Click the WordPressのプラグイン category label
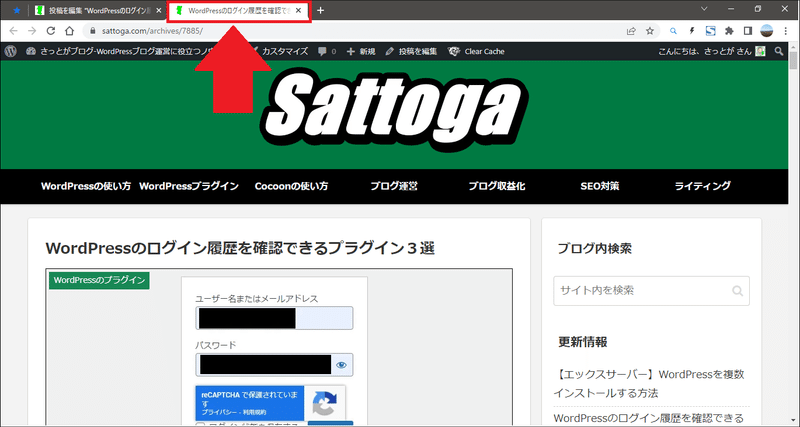Screen dimensions: 800x427 tap(99, 280)
